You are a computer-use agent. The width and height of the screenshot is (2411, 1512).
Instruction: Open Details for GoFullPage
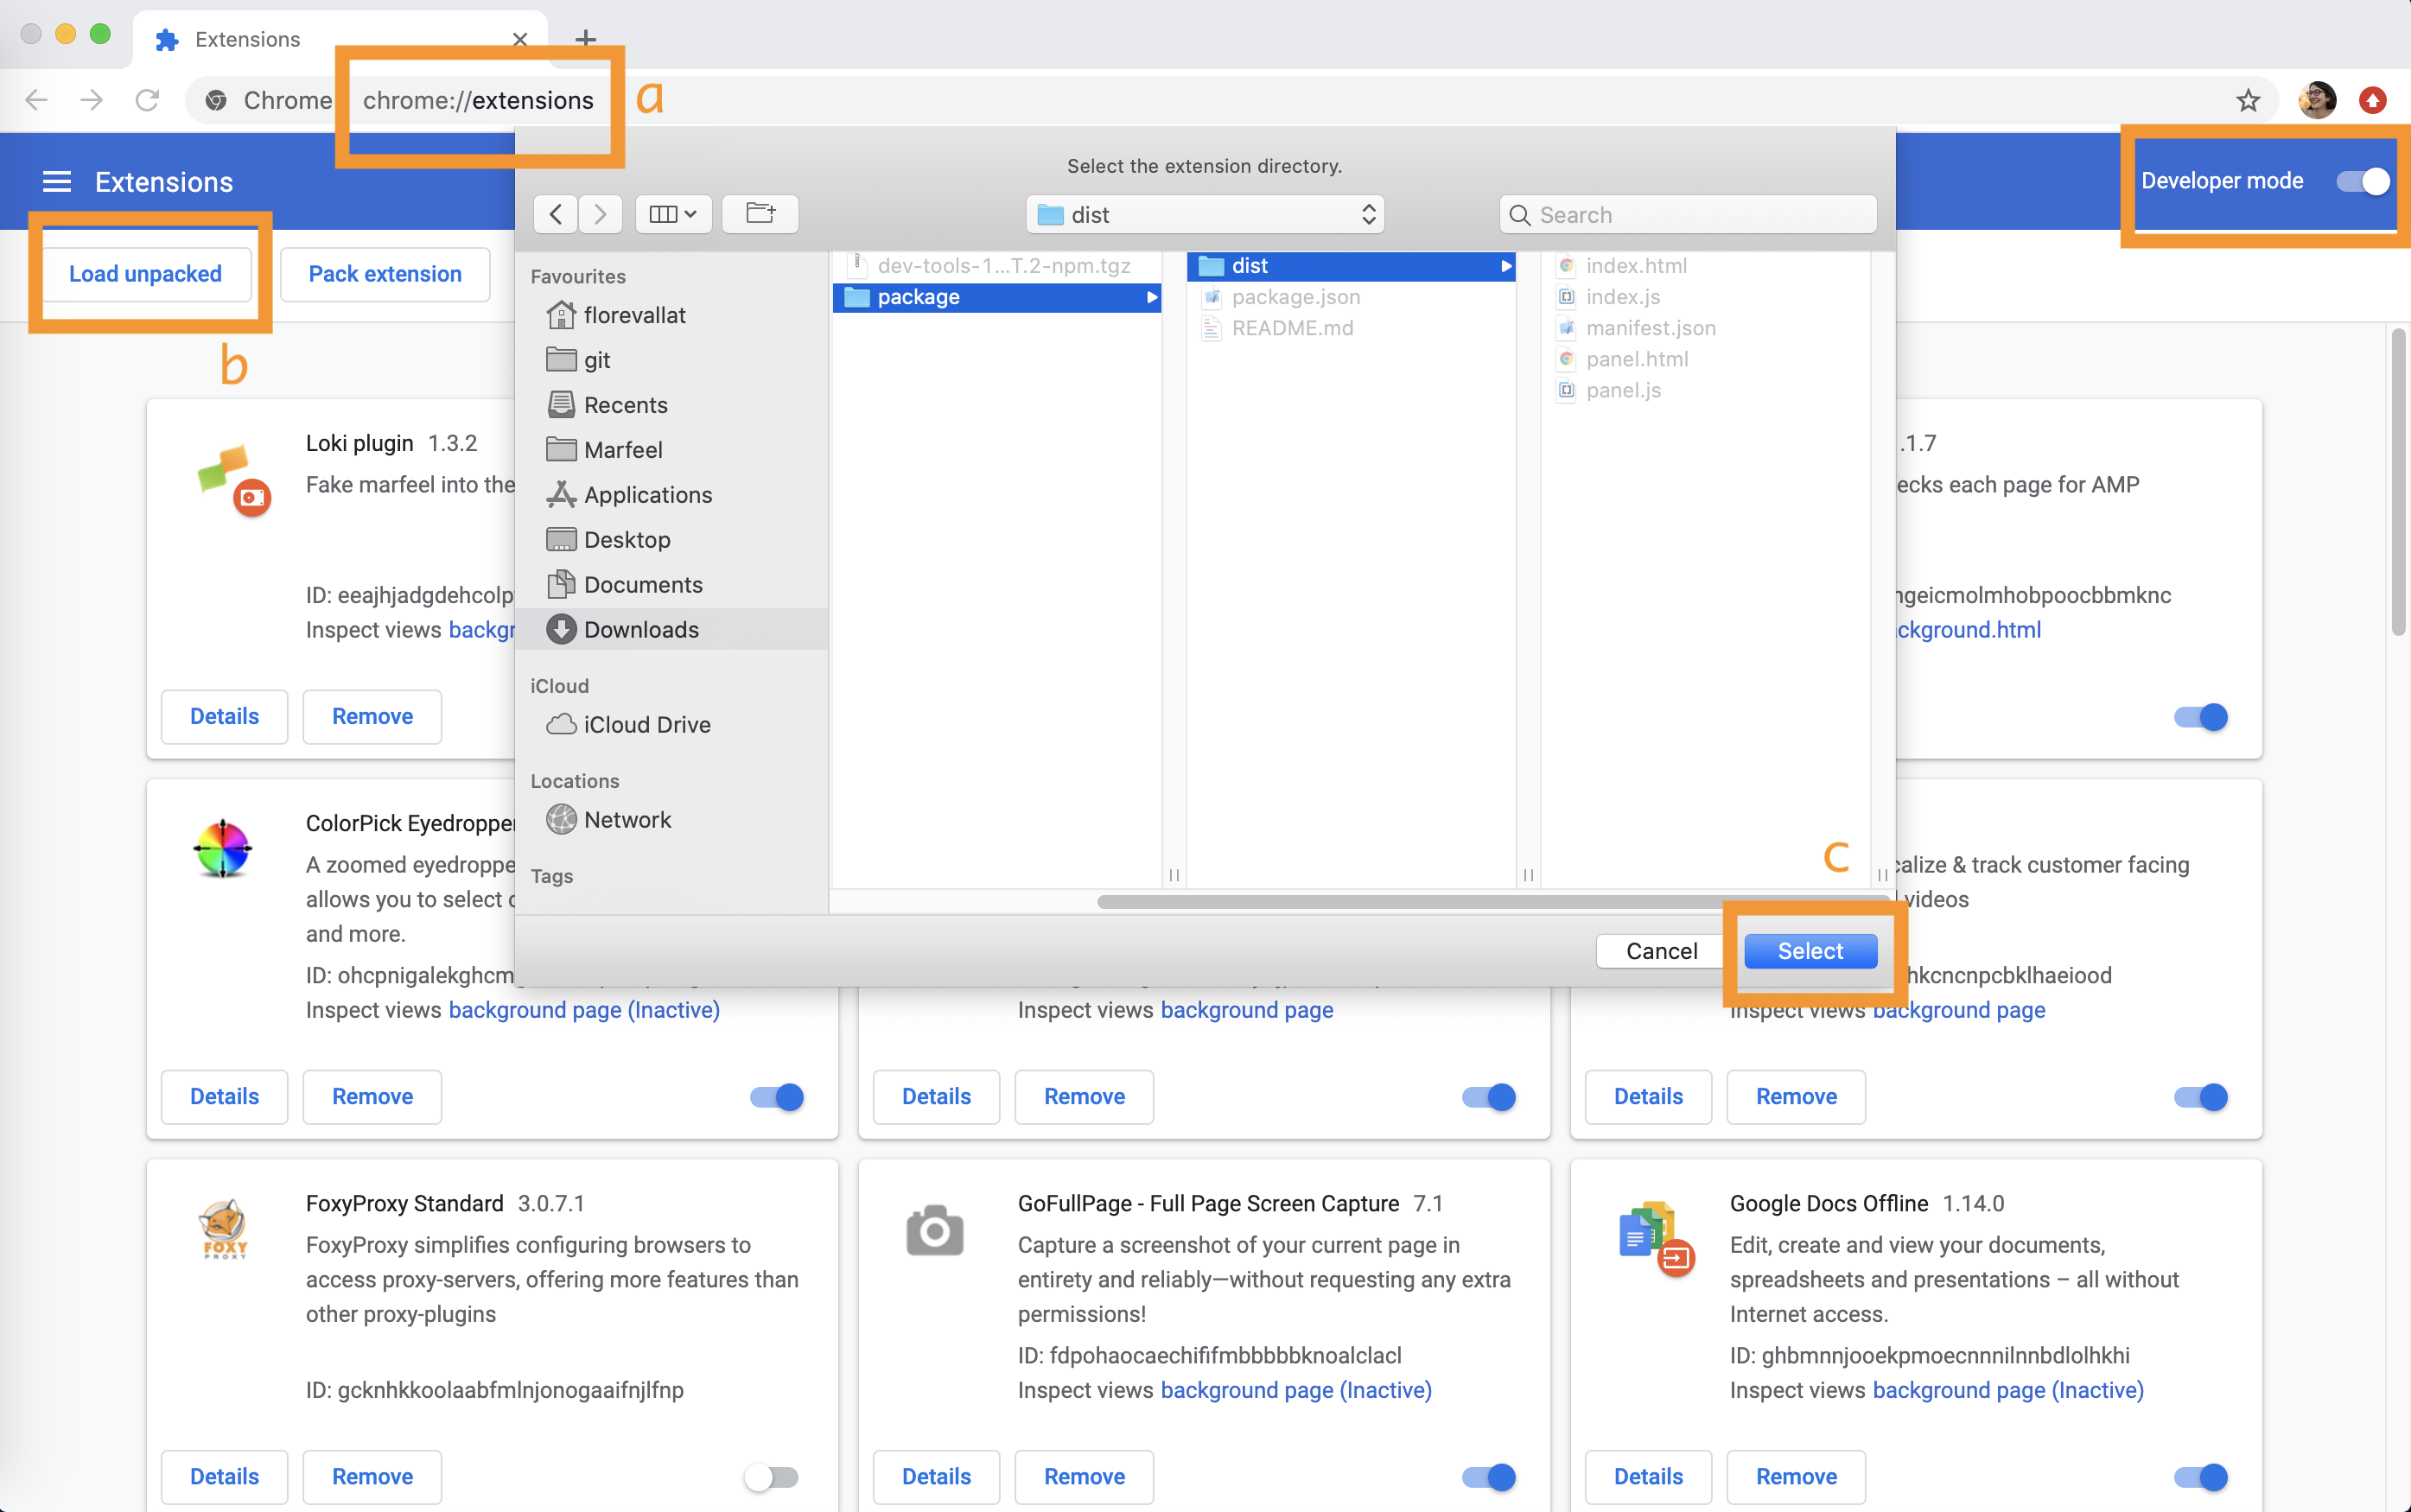coord(936,1477)
